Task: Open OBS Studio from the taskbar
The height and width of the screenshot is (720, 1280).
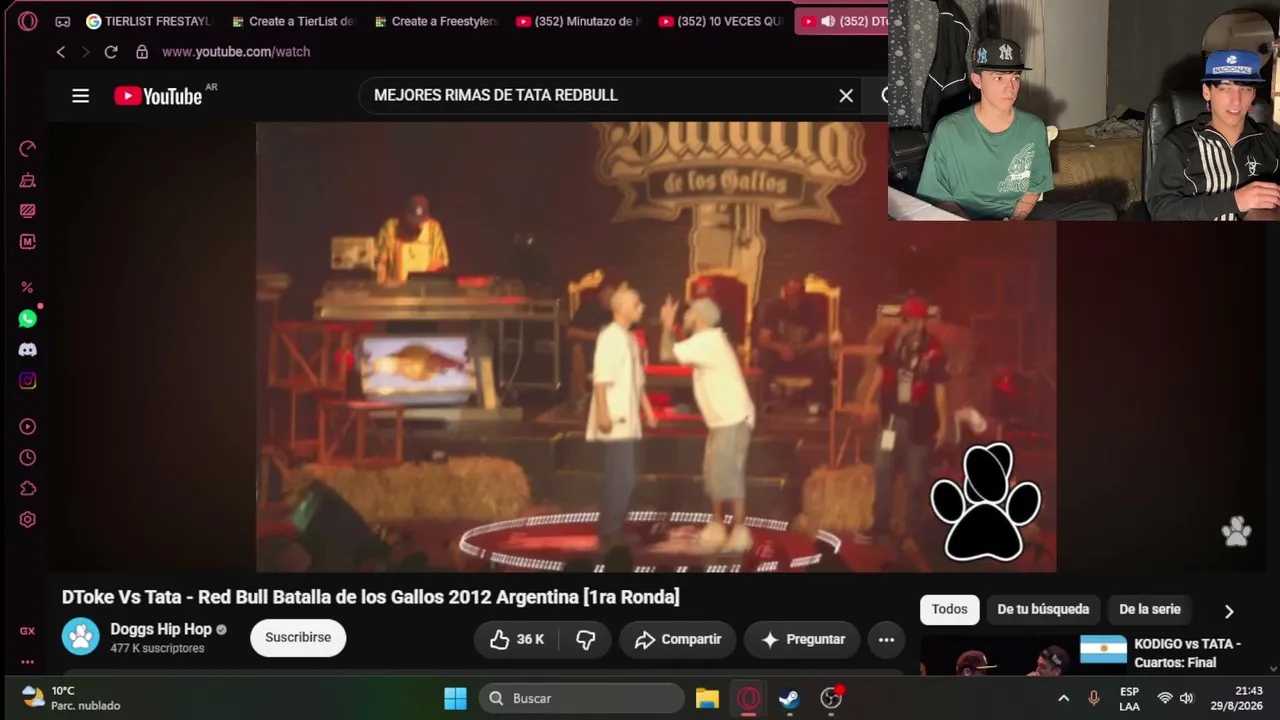Action: [x=831, y=698]
